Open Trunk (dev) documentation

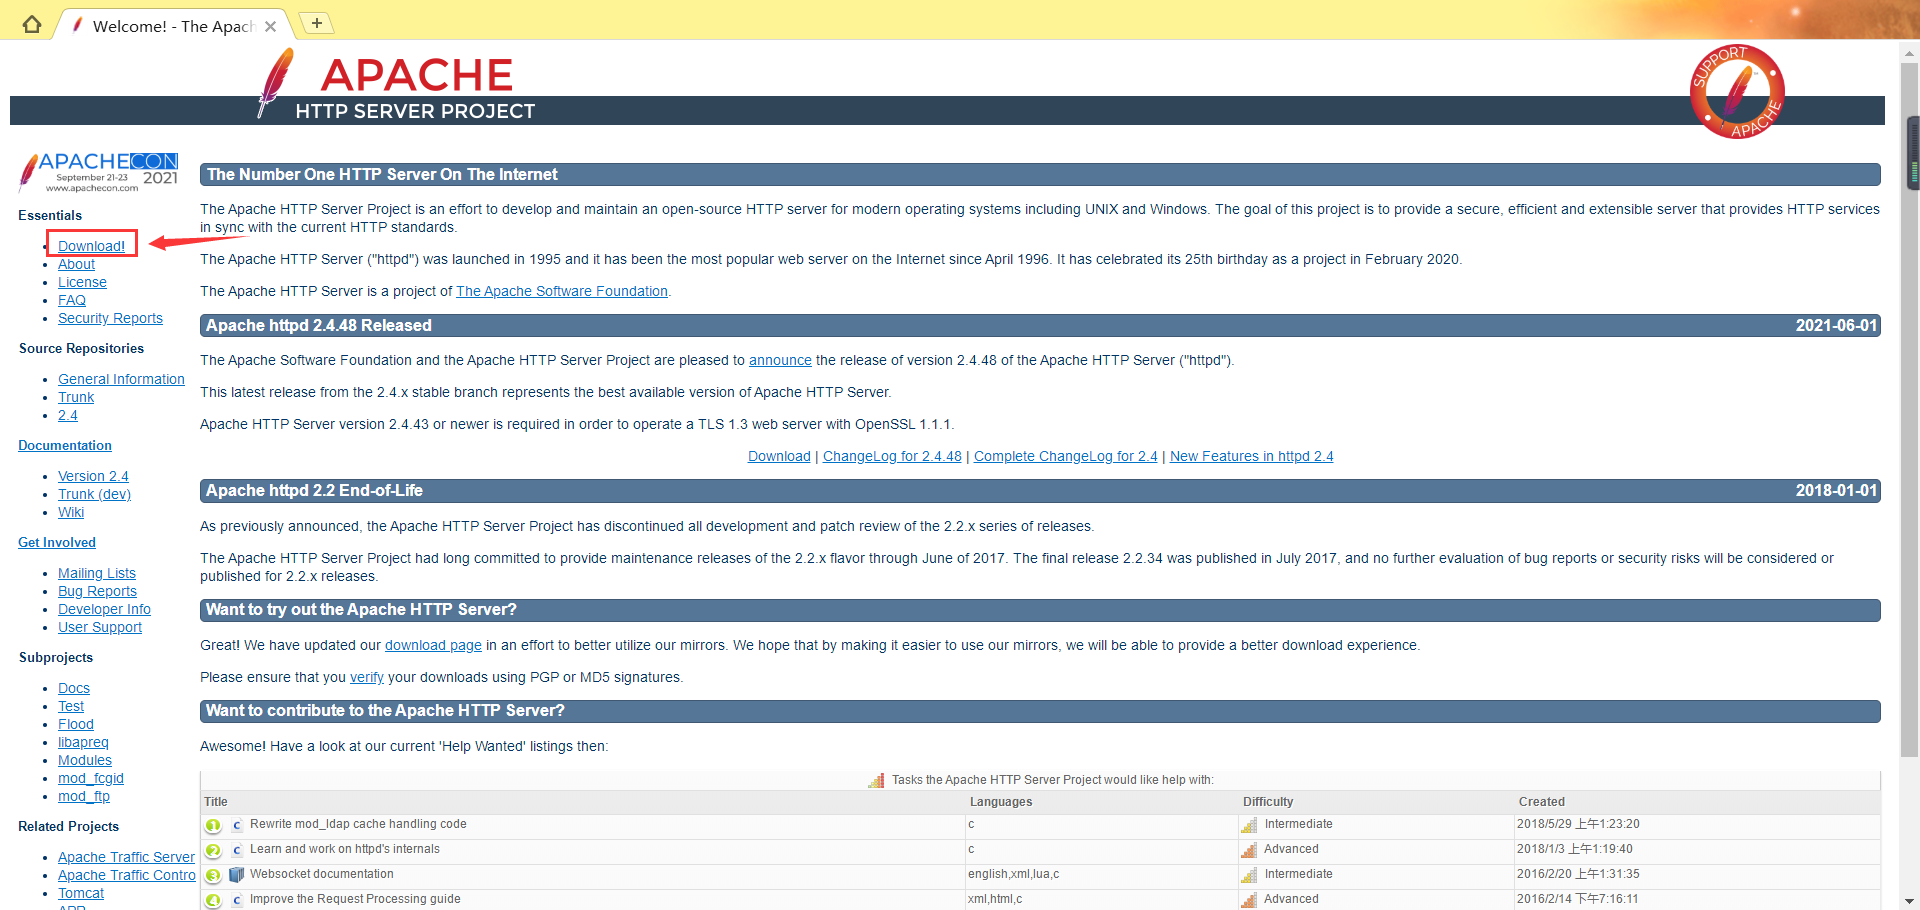[94, 494]
